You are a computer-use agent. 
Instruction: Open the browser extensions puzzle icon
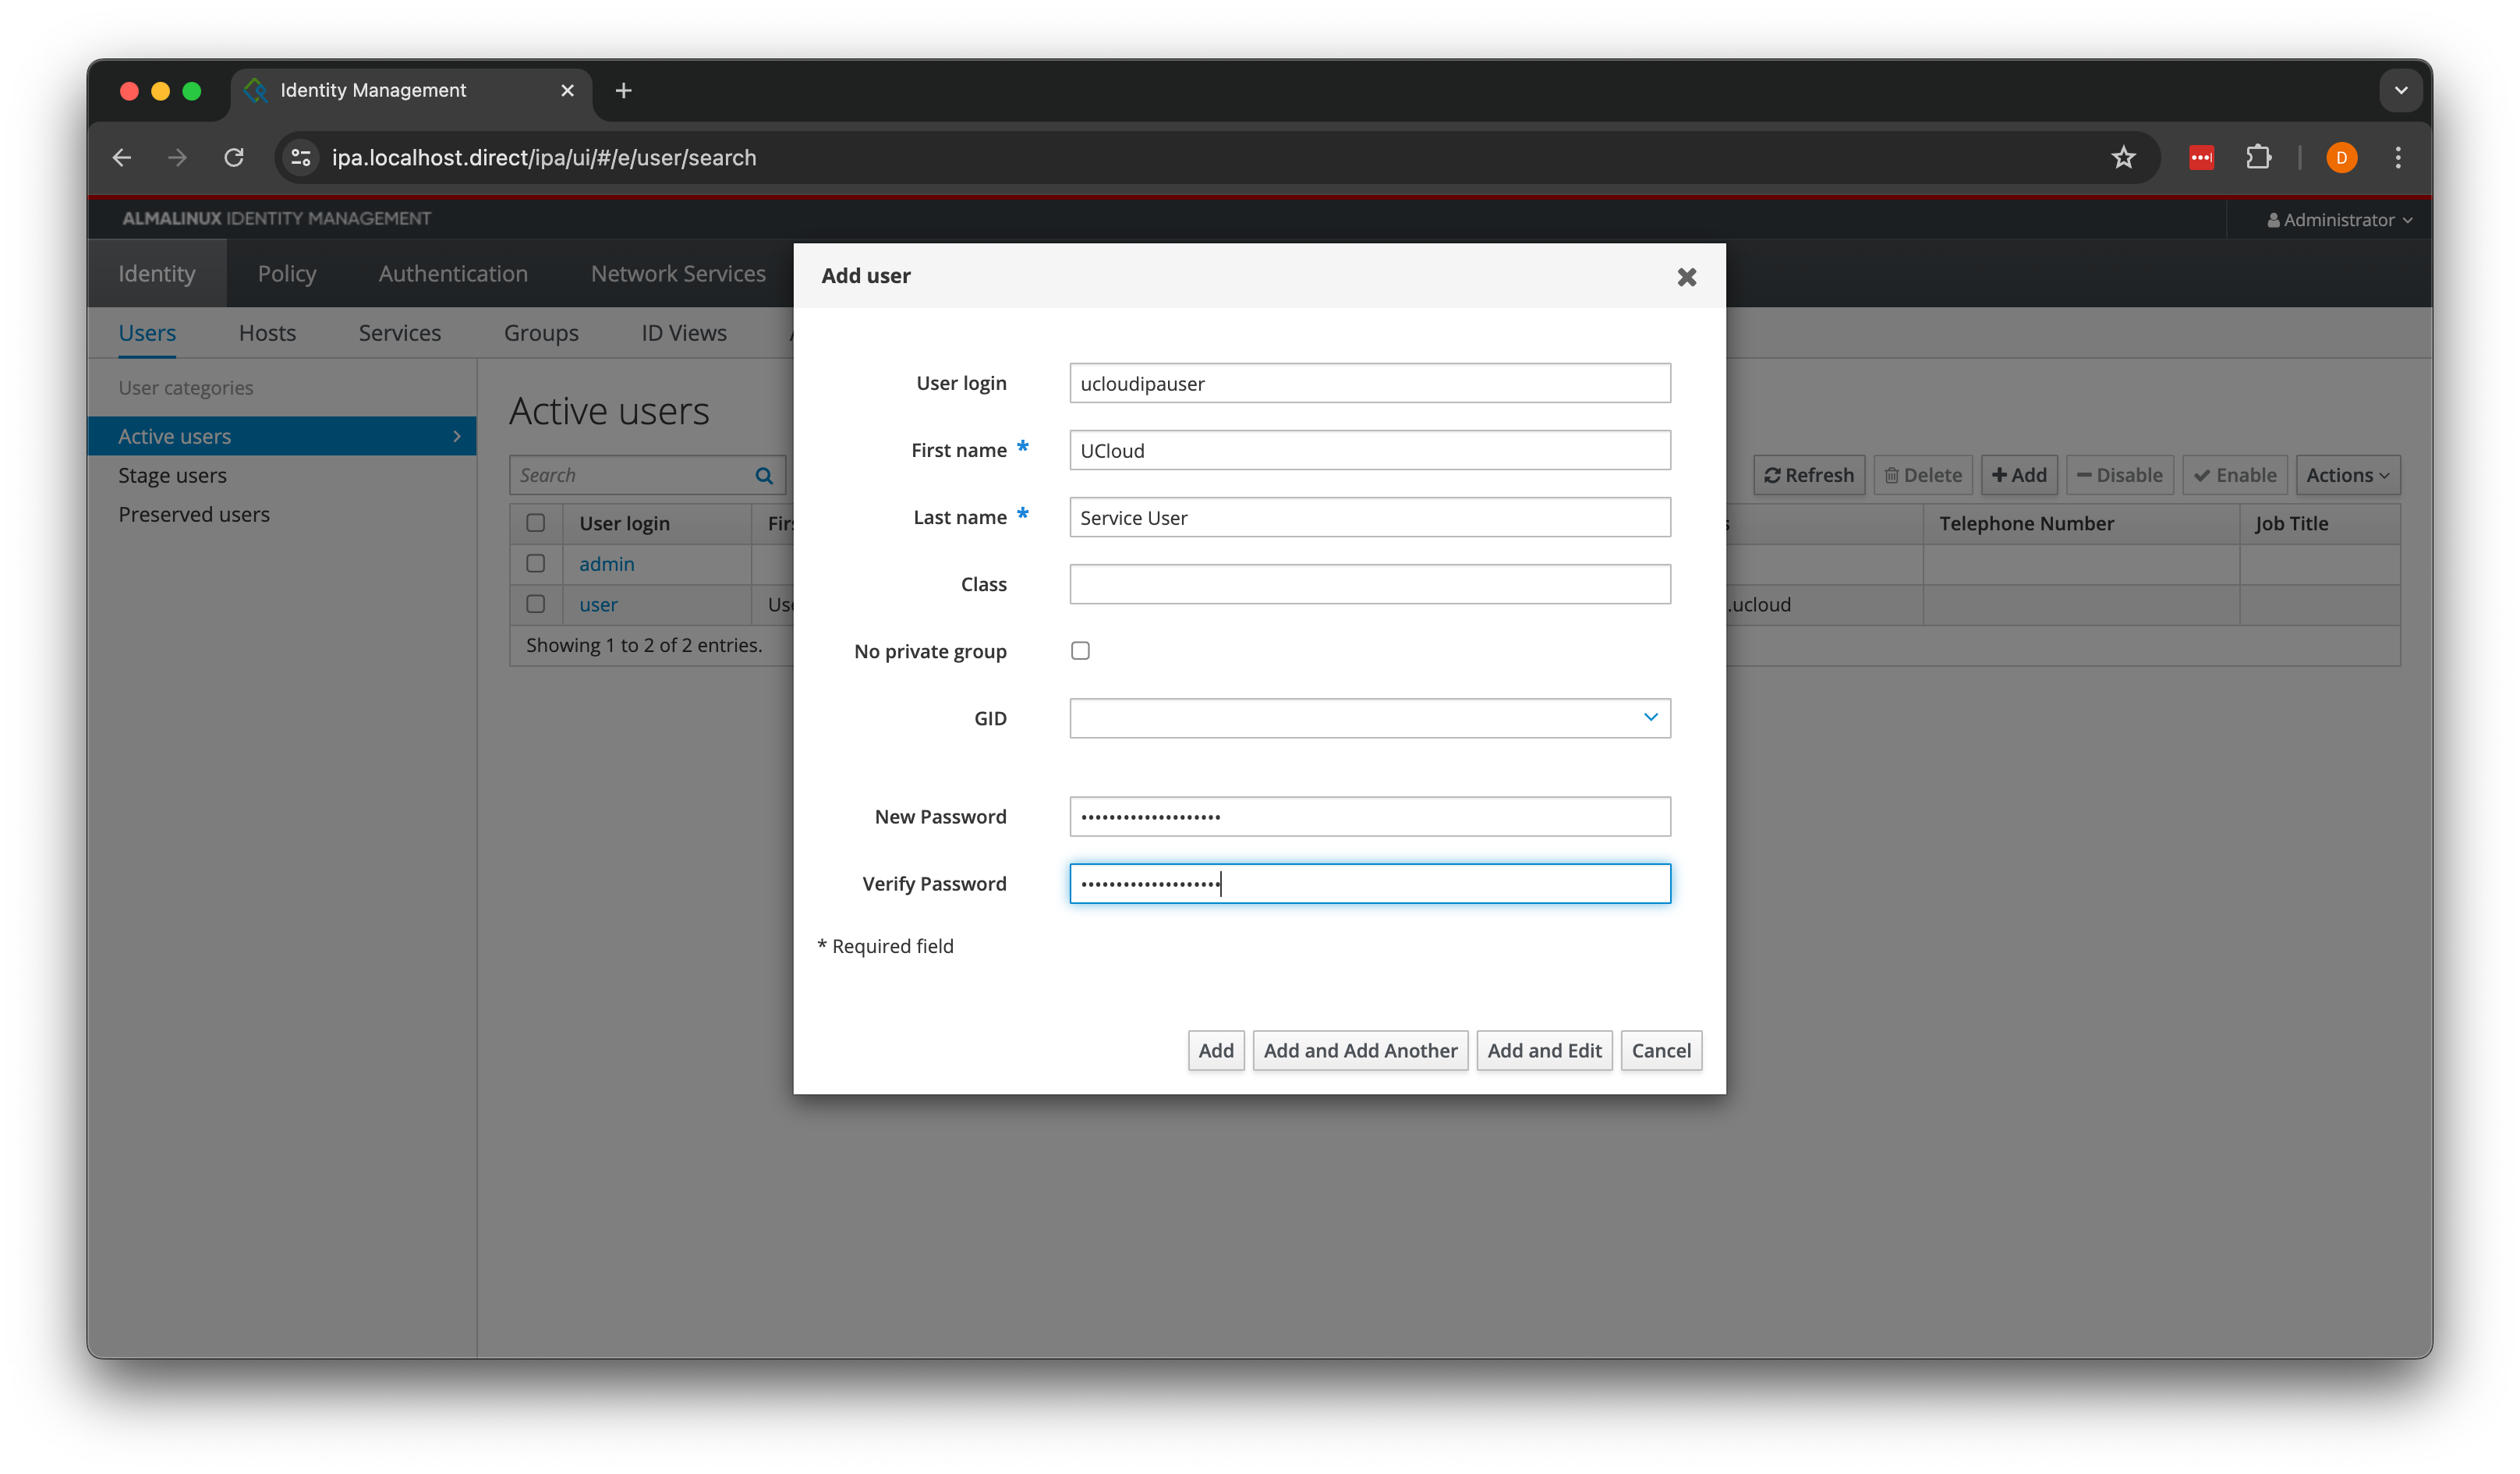[x=2258, y=157]
